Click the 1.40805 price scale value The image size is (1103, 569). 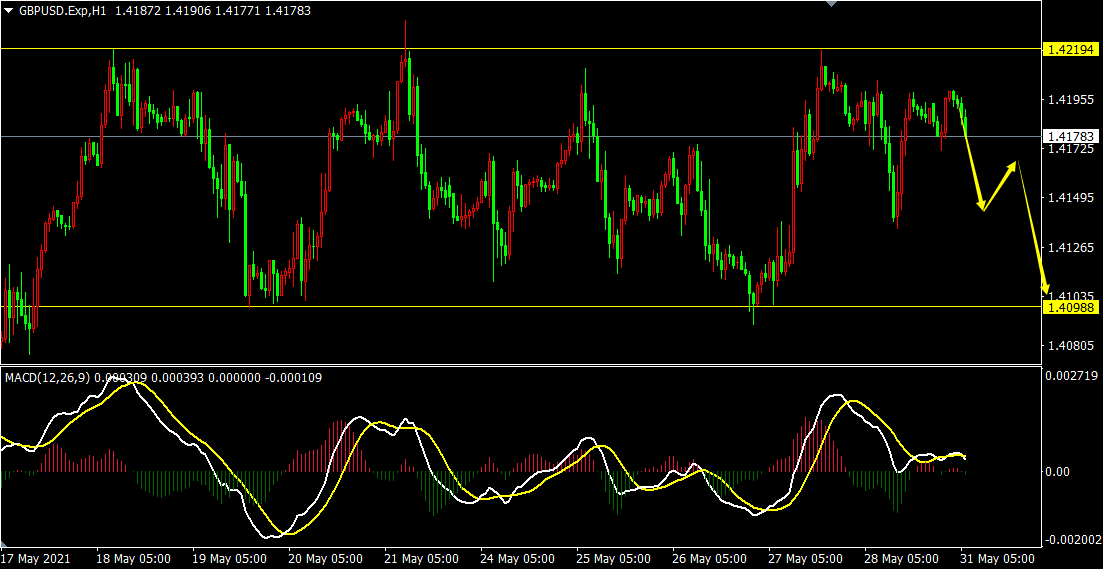coord(1070,345)
